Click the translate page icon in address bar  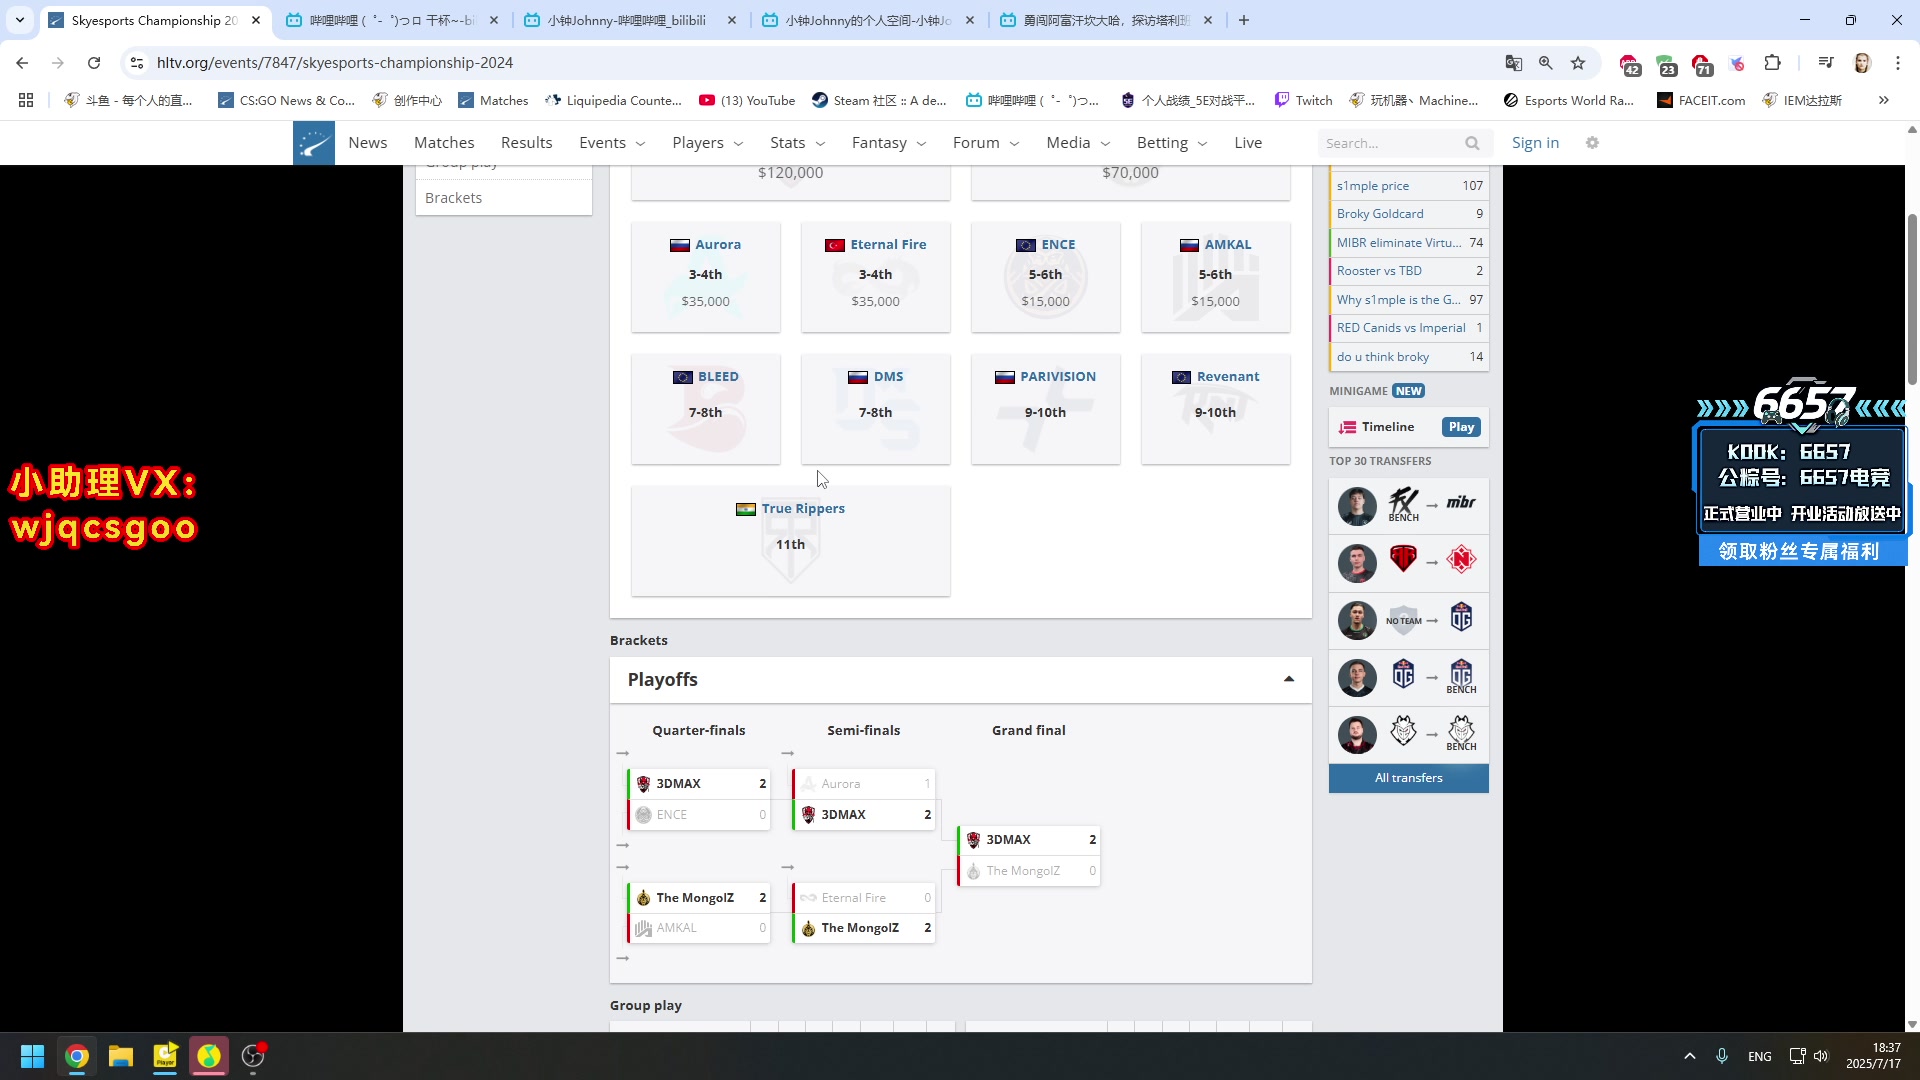[1514, 63]
